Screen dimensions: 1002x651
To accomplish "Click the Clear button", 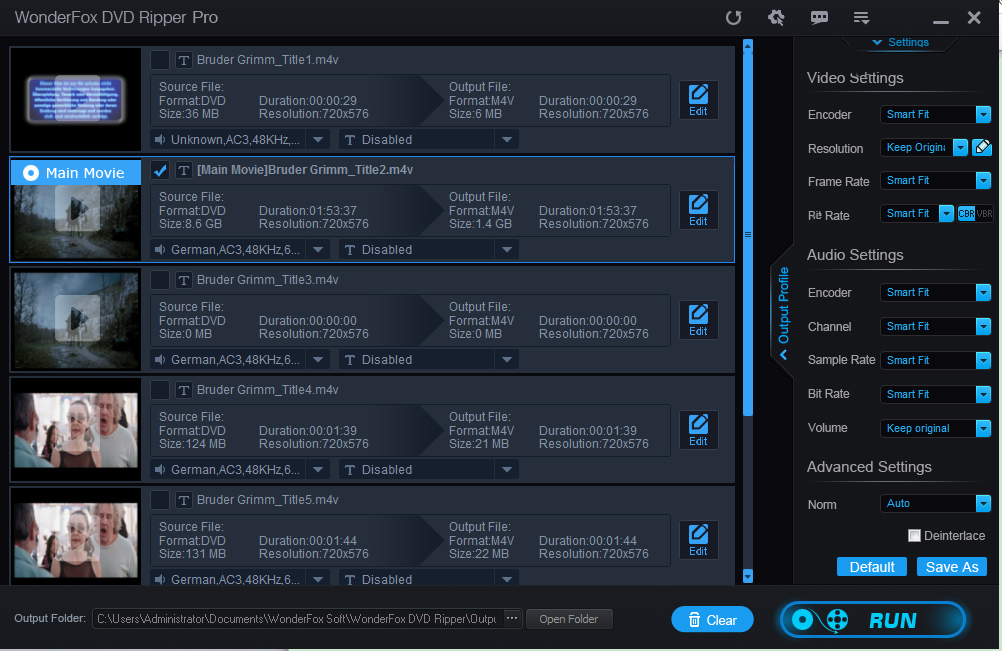I will pos(713,620).
